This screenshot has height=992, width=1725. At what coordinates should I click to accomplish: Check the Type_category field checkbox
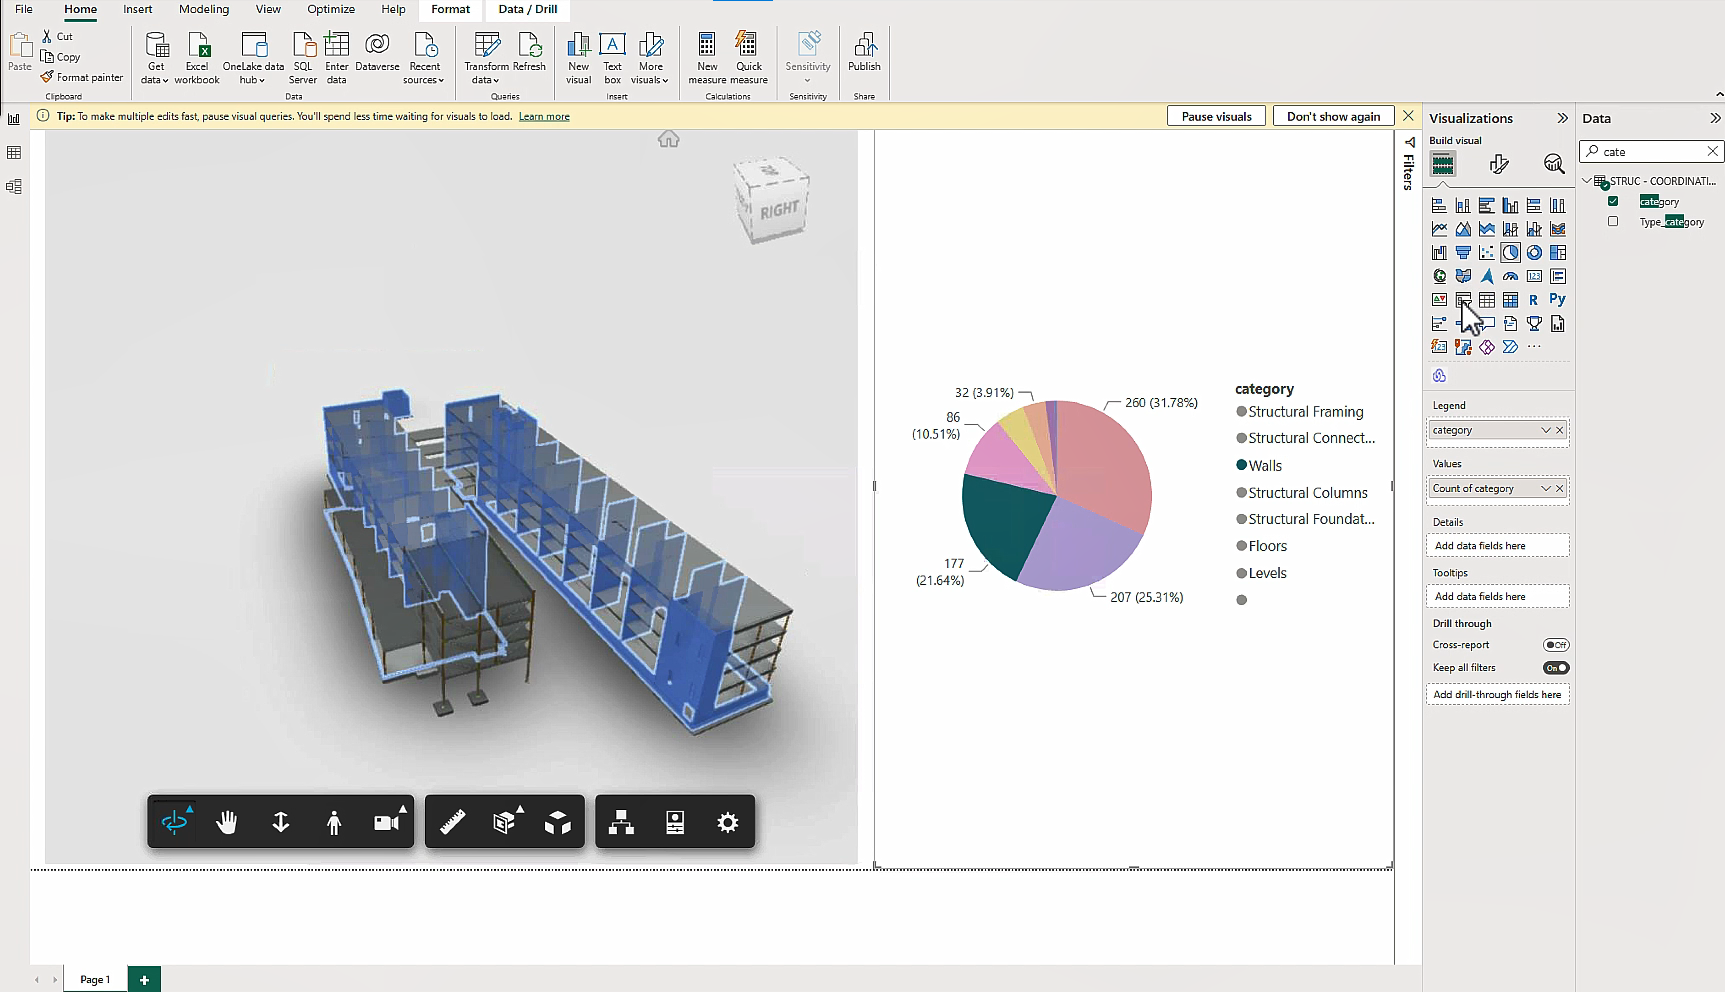(1613, 222)
